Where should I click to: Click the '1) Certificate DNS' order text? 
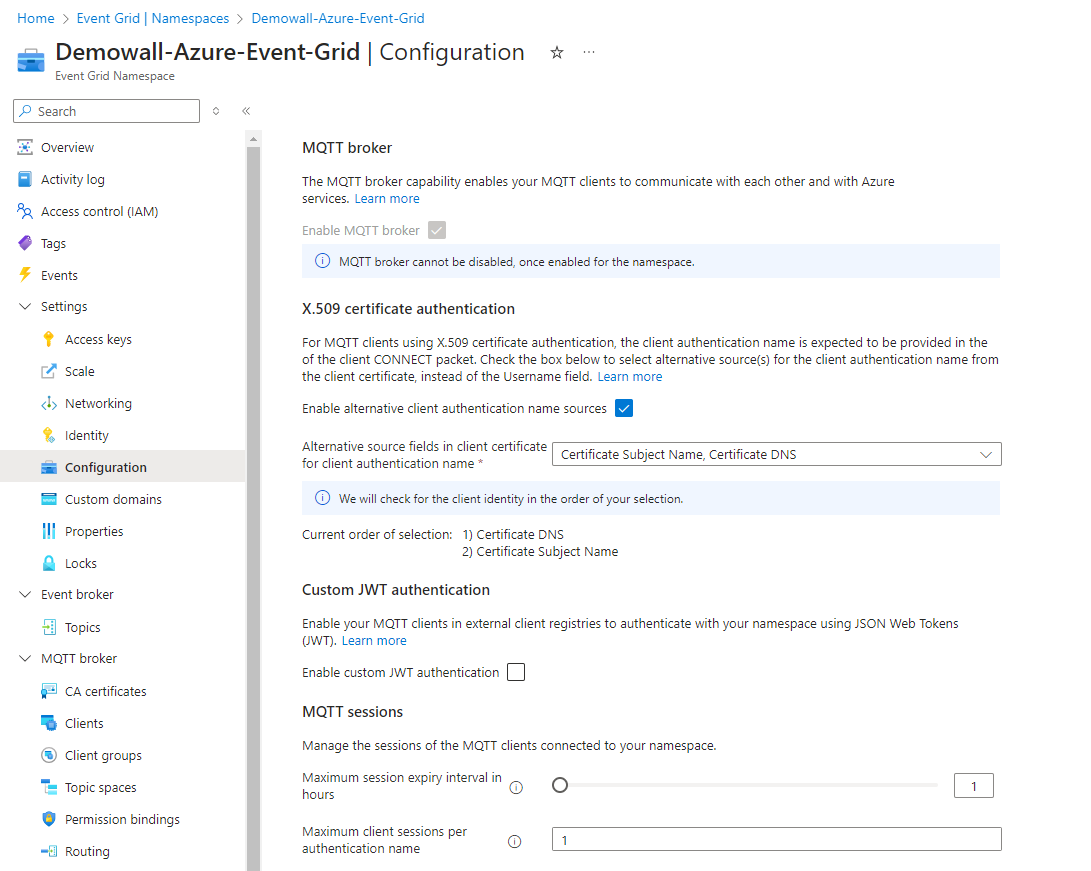(513, 535)
